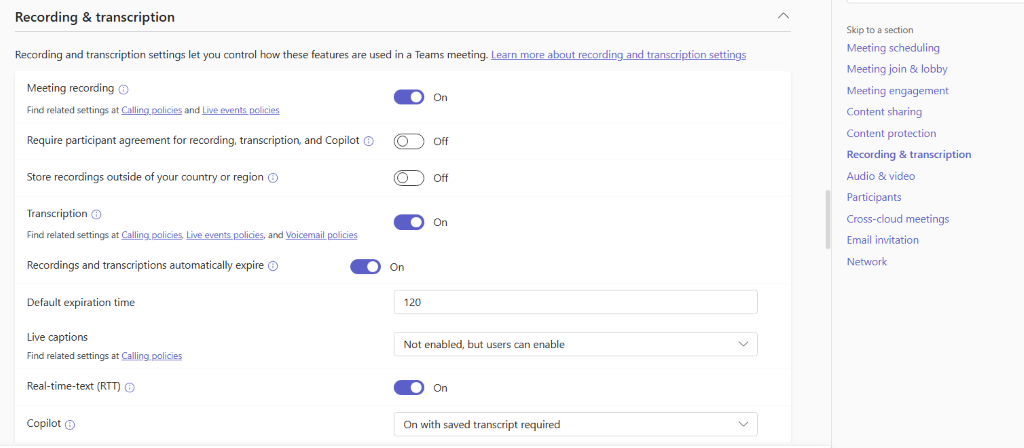Open info tooltip for Meeting recording
1024x448 pixels.
[x=123, y=89]
